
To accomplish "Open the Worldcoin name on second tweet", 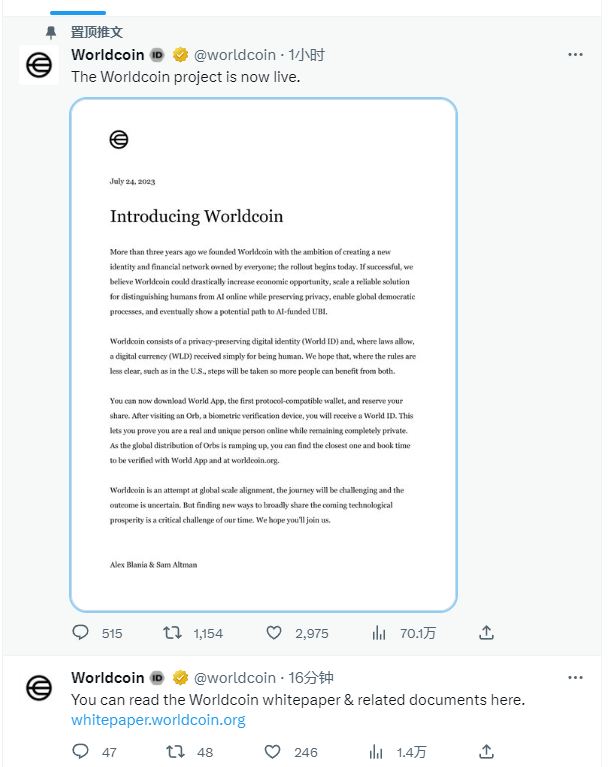I will tap(108, 678).
